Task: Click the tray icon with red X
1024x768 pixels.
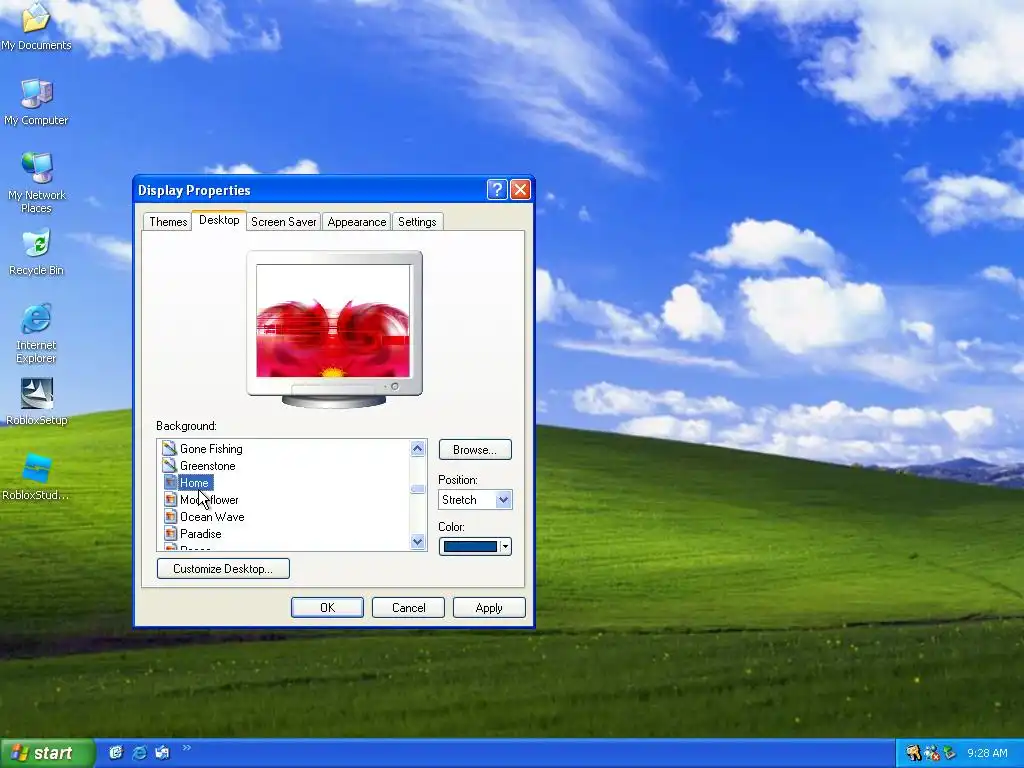Action: point(931,753)
